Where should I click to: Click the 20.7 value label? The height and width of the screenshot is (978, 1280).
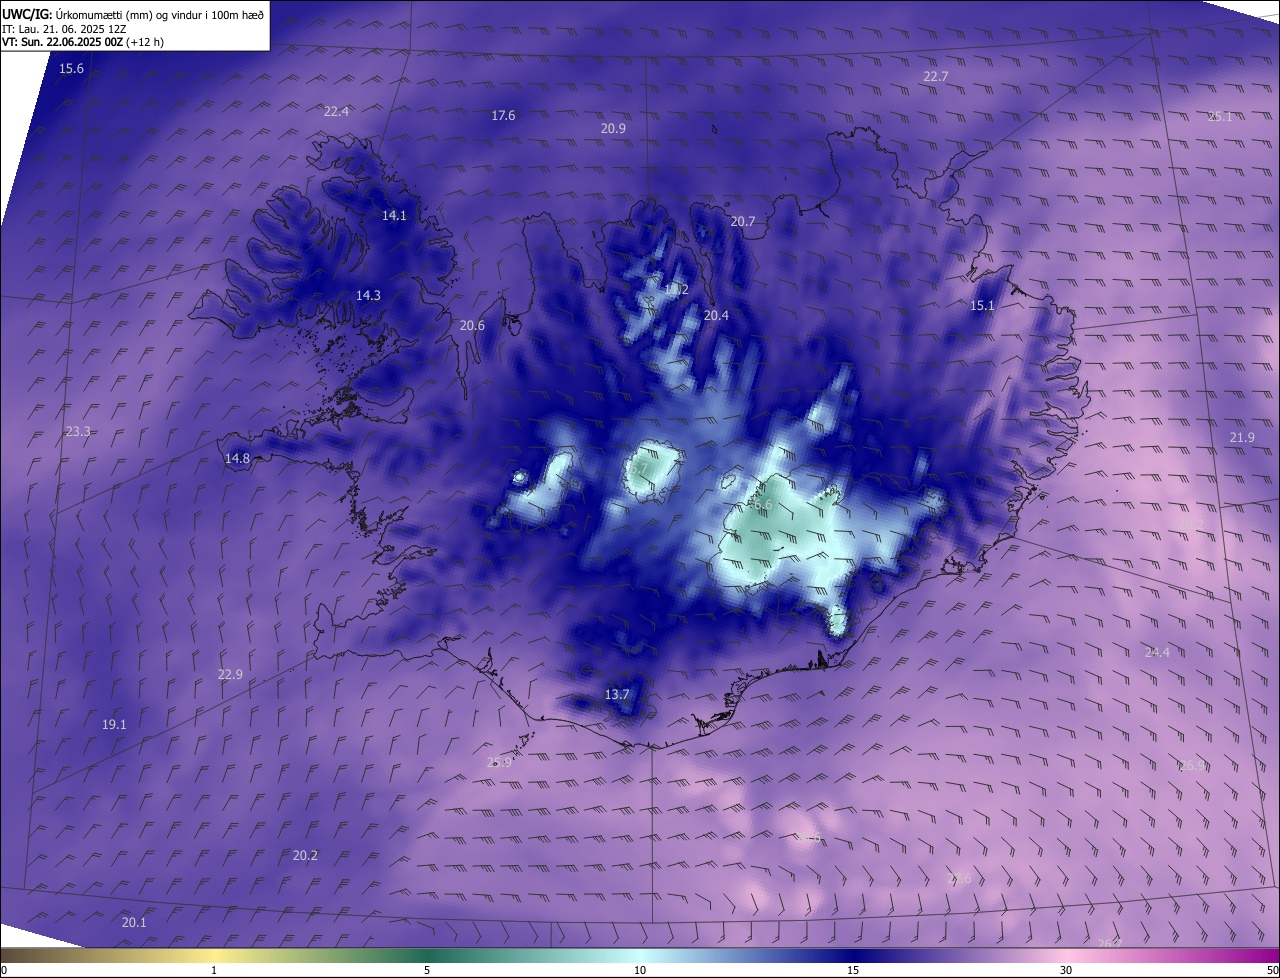tap(743, 222)
